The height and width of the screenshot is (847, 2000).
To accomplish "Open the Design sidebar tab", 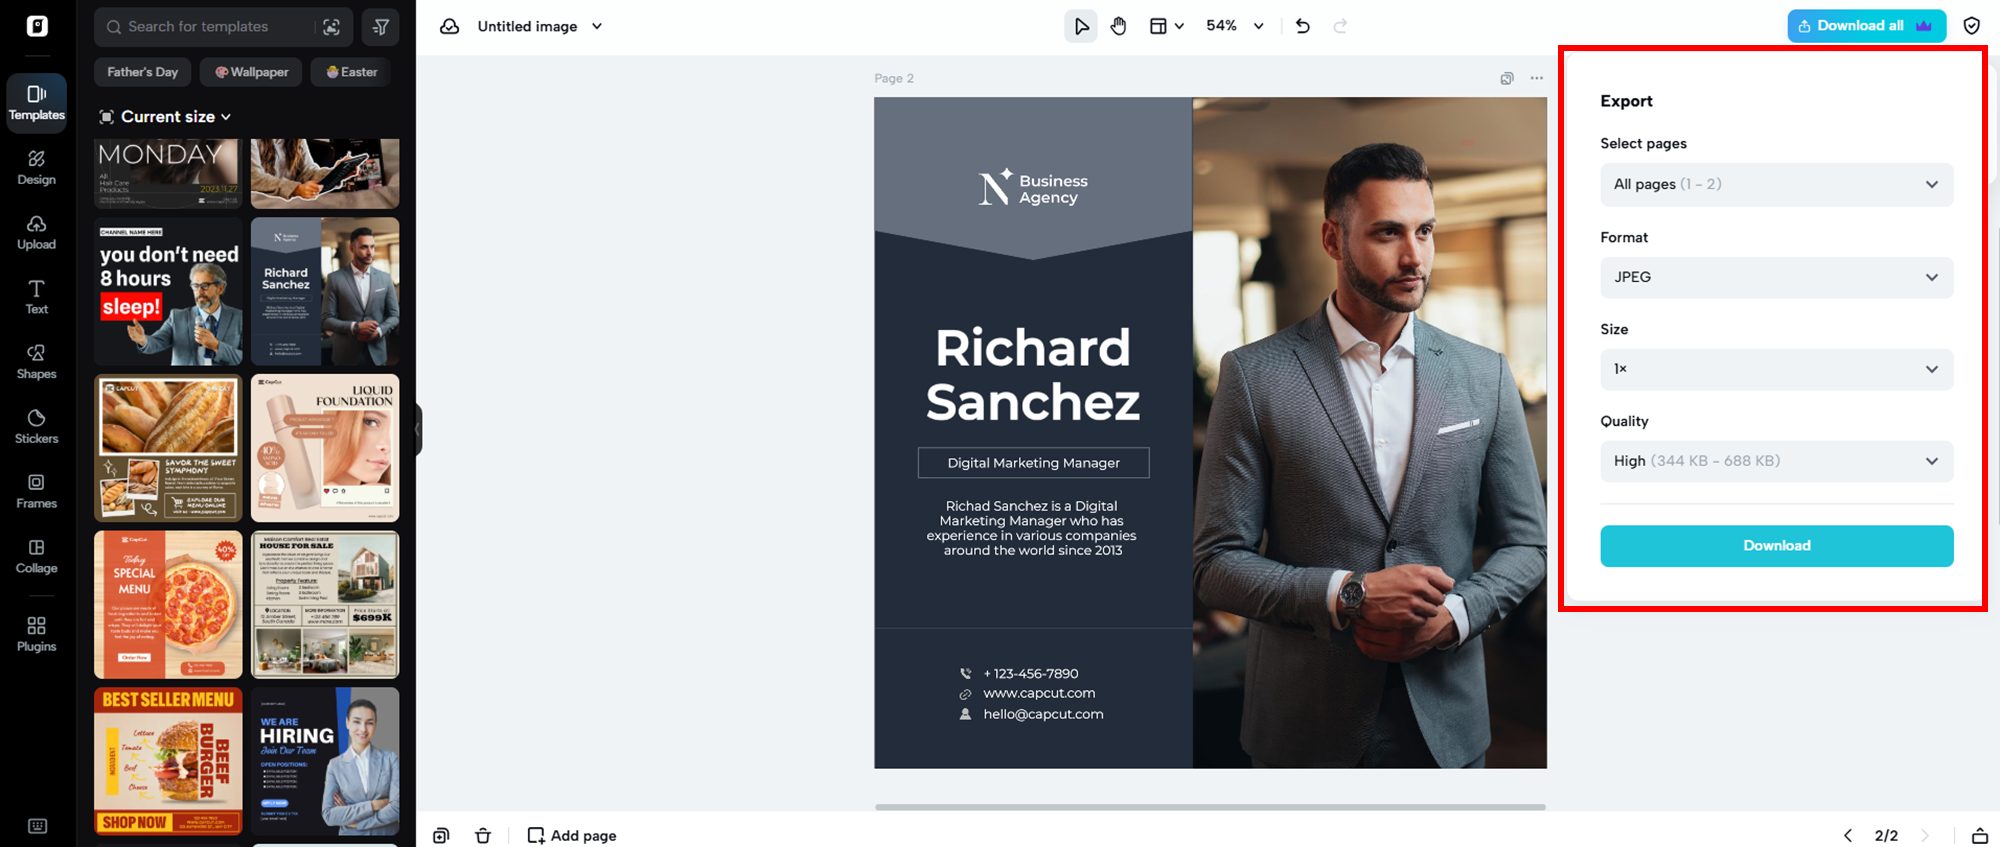I will coord(37,167).
